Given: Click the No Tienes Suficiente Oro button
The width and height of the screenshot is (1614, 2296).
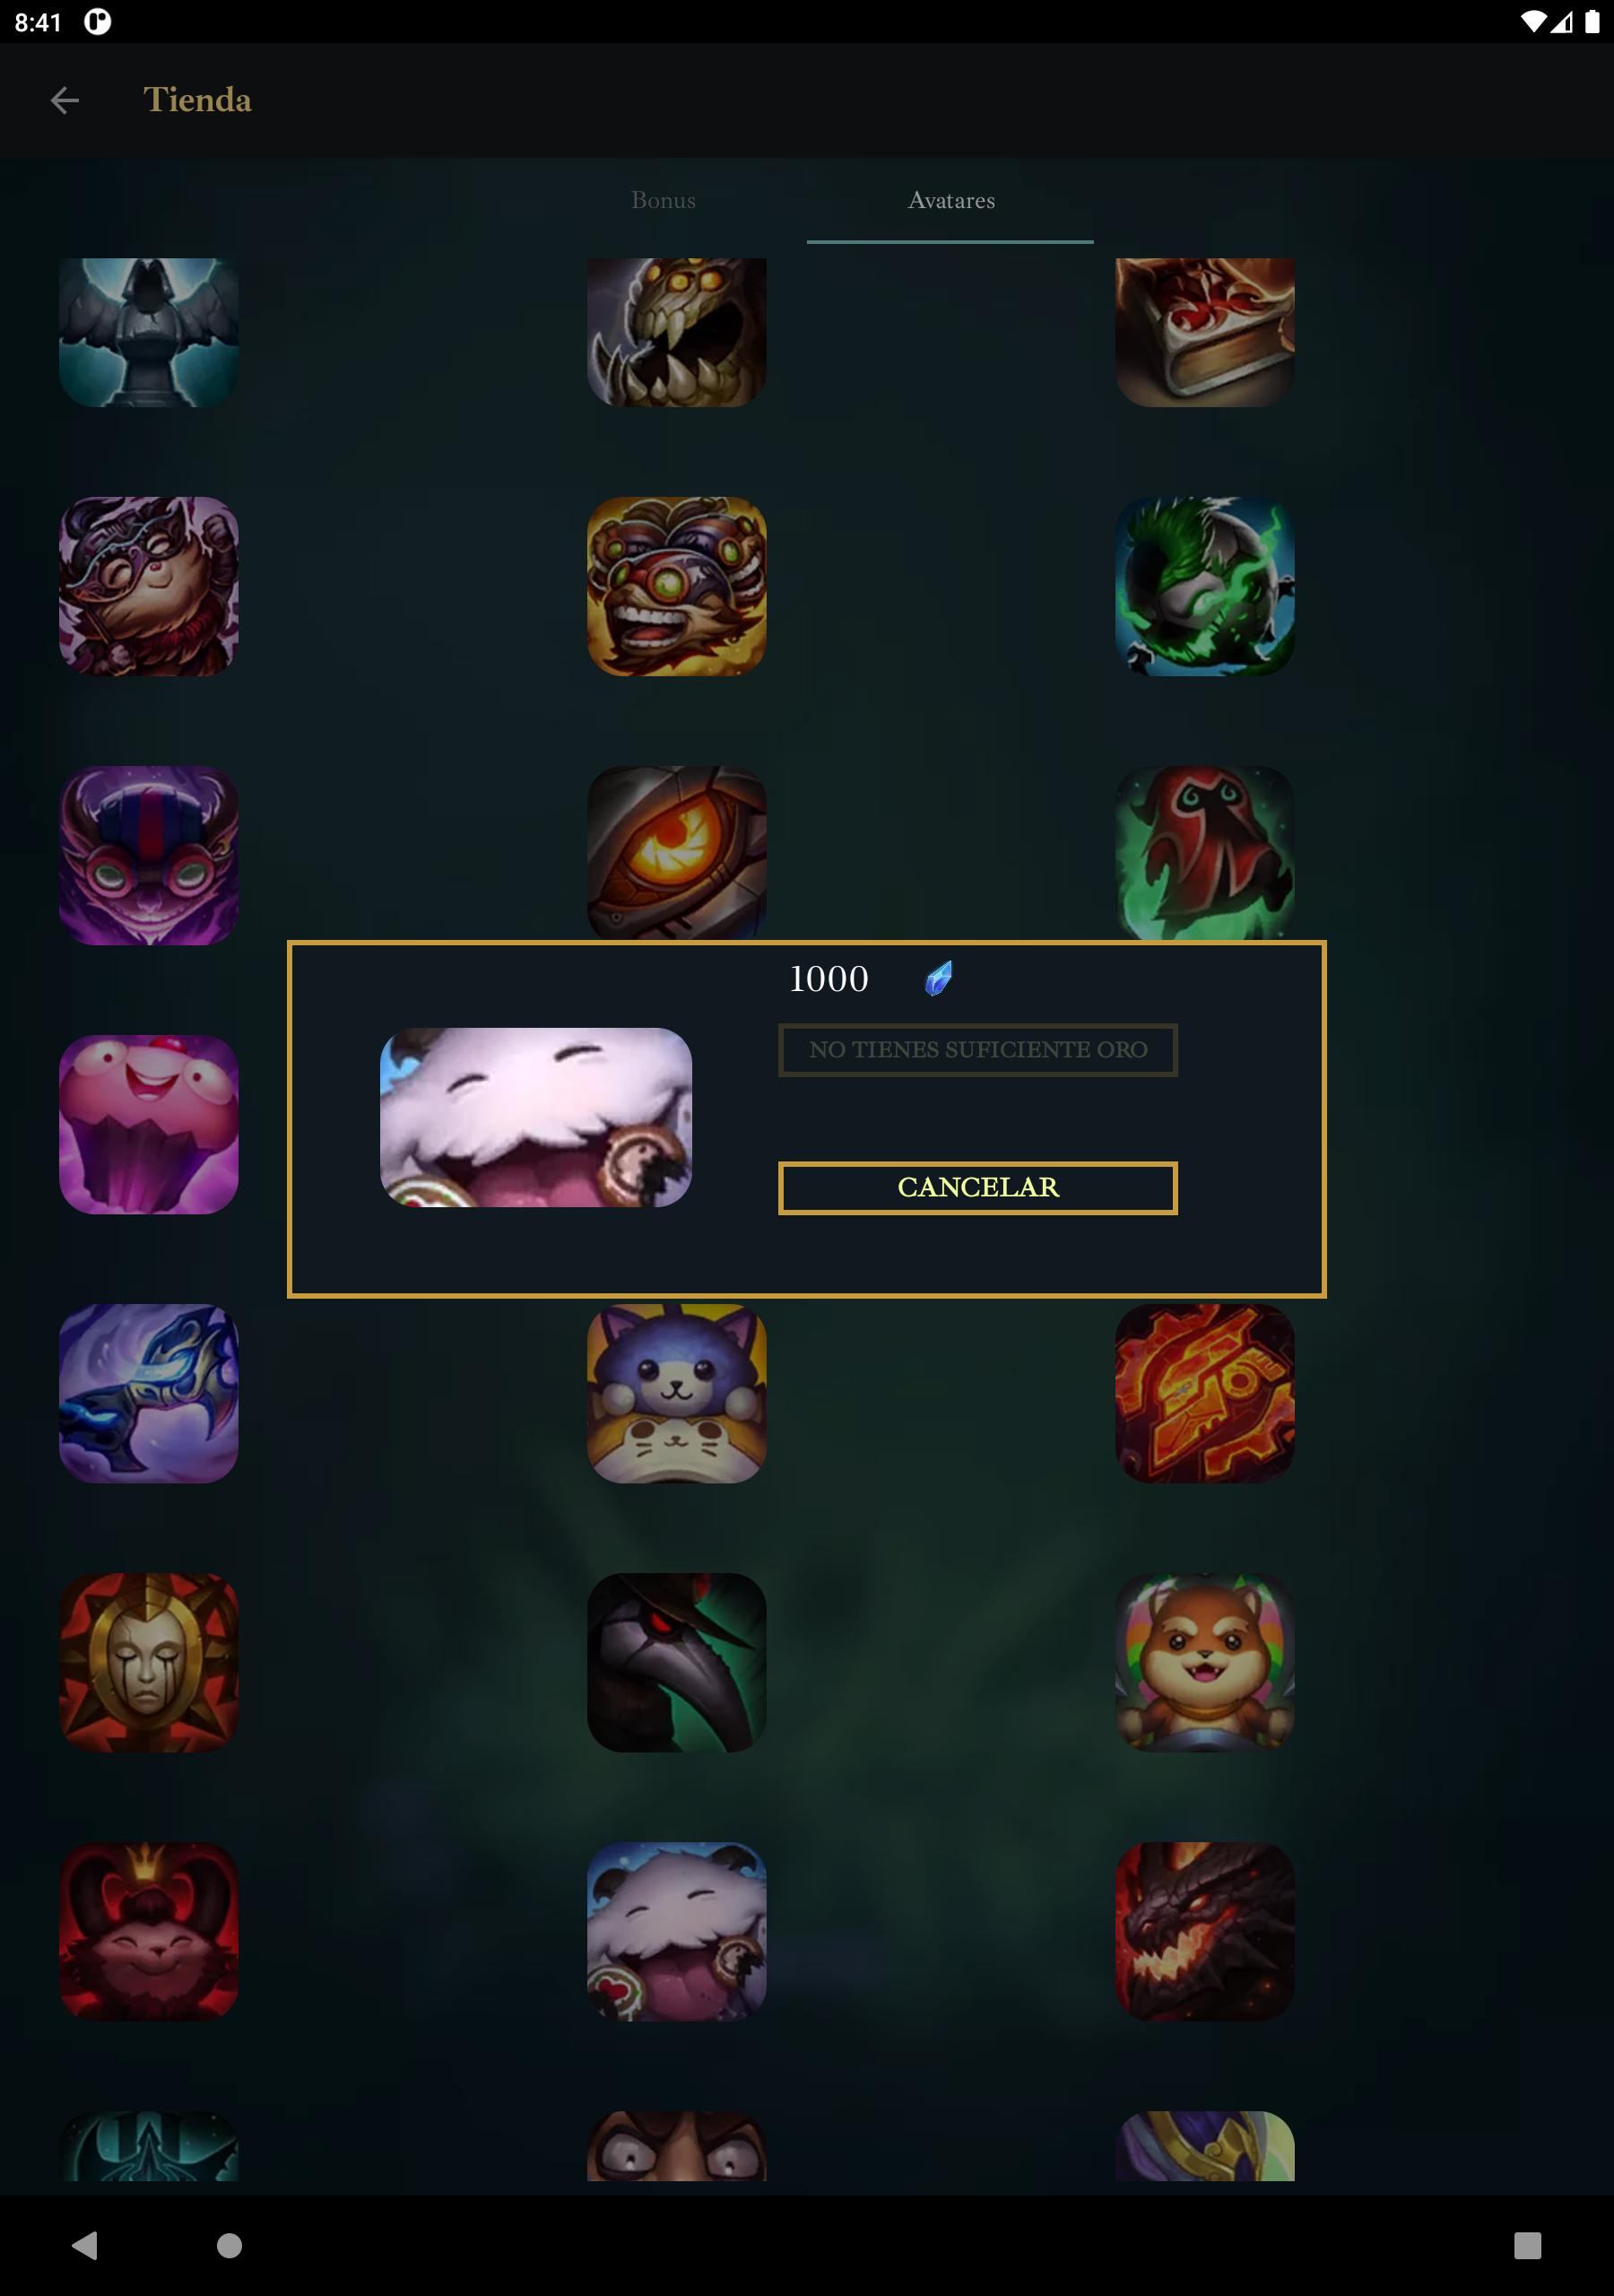Looking at the screenshot, I should [x=977, y=1050].
